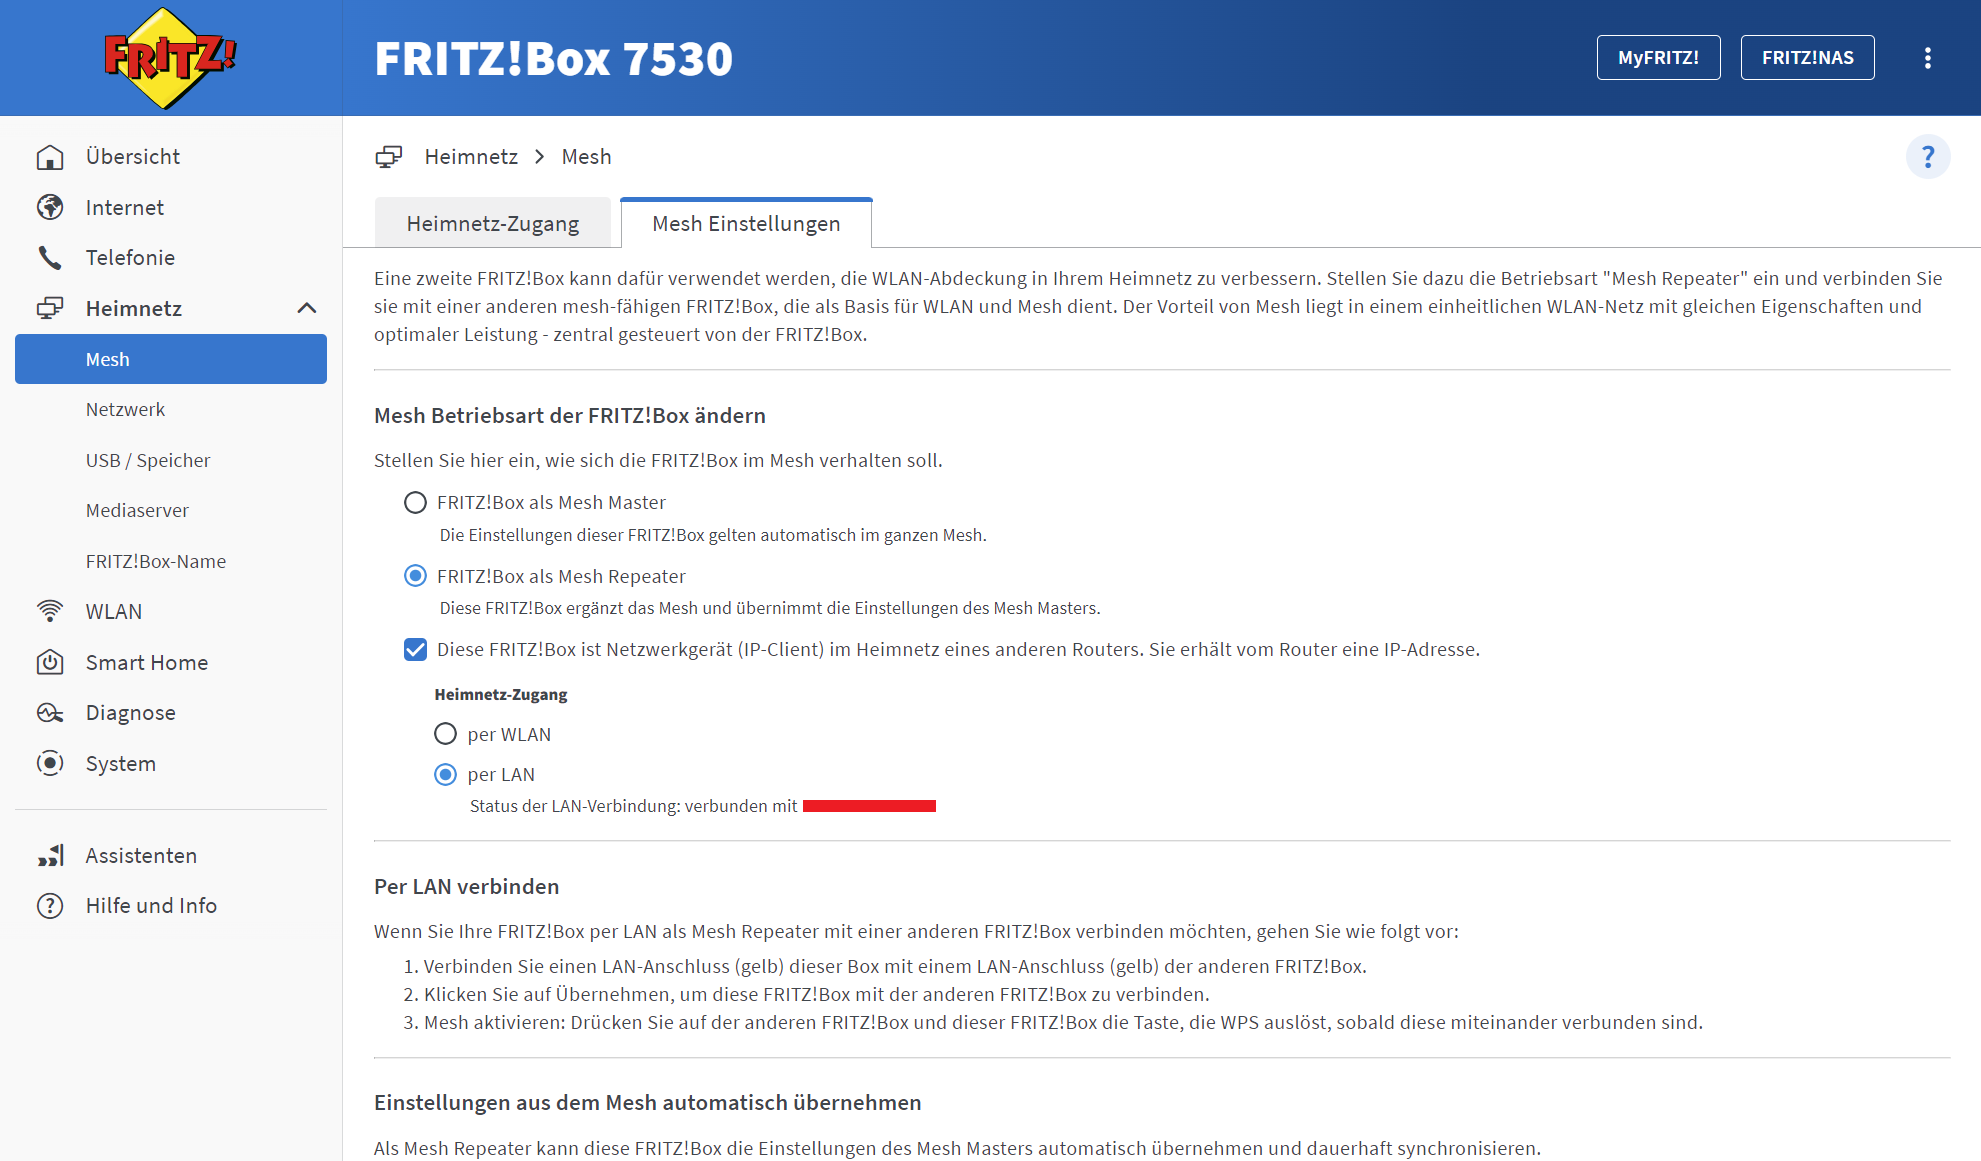The width and height of the screenshot is (1981, 1161).
Task: Expand the System menu entry
Action: 120,764
